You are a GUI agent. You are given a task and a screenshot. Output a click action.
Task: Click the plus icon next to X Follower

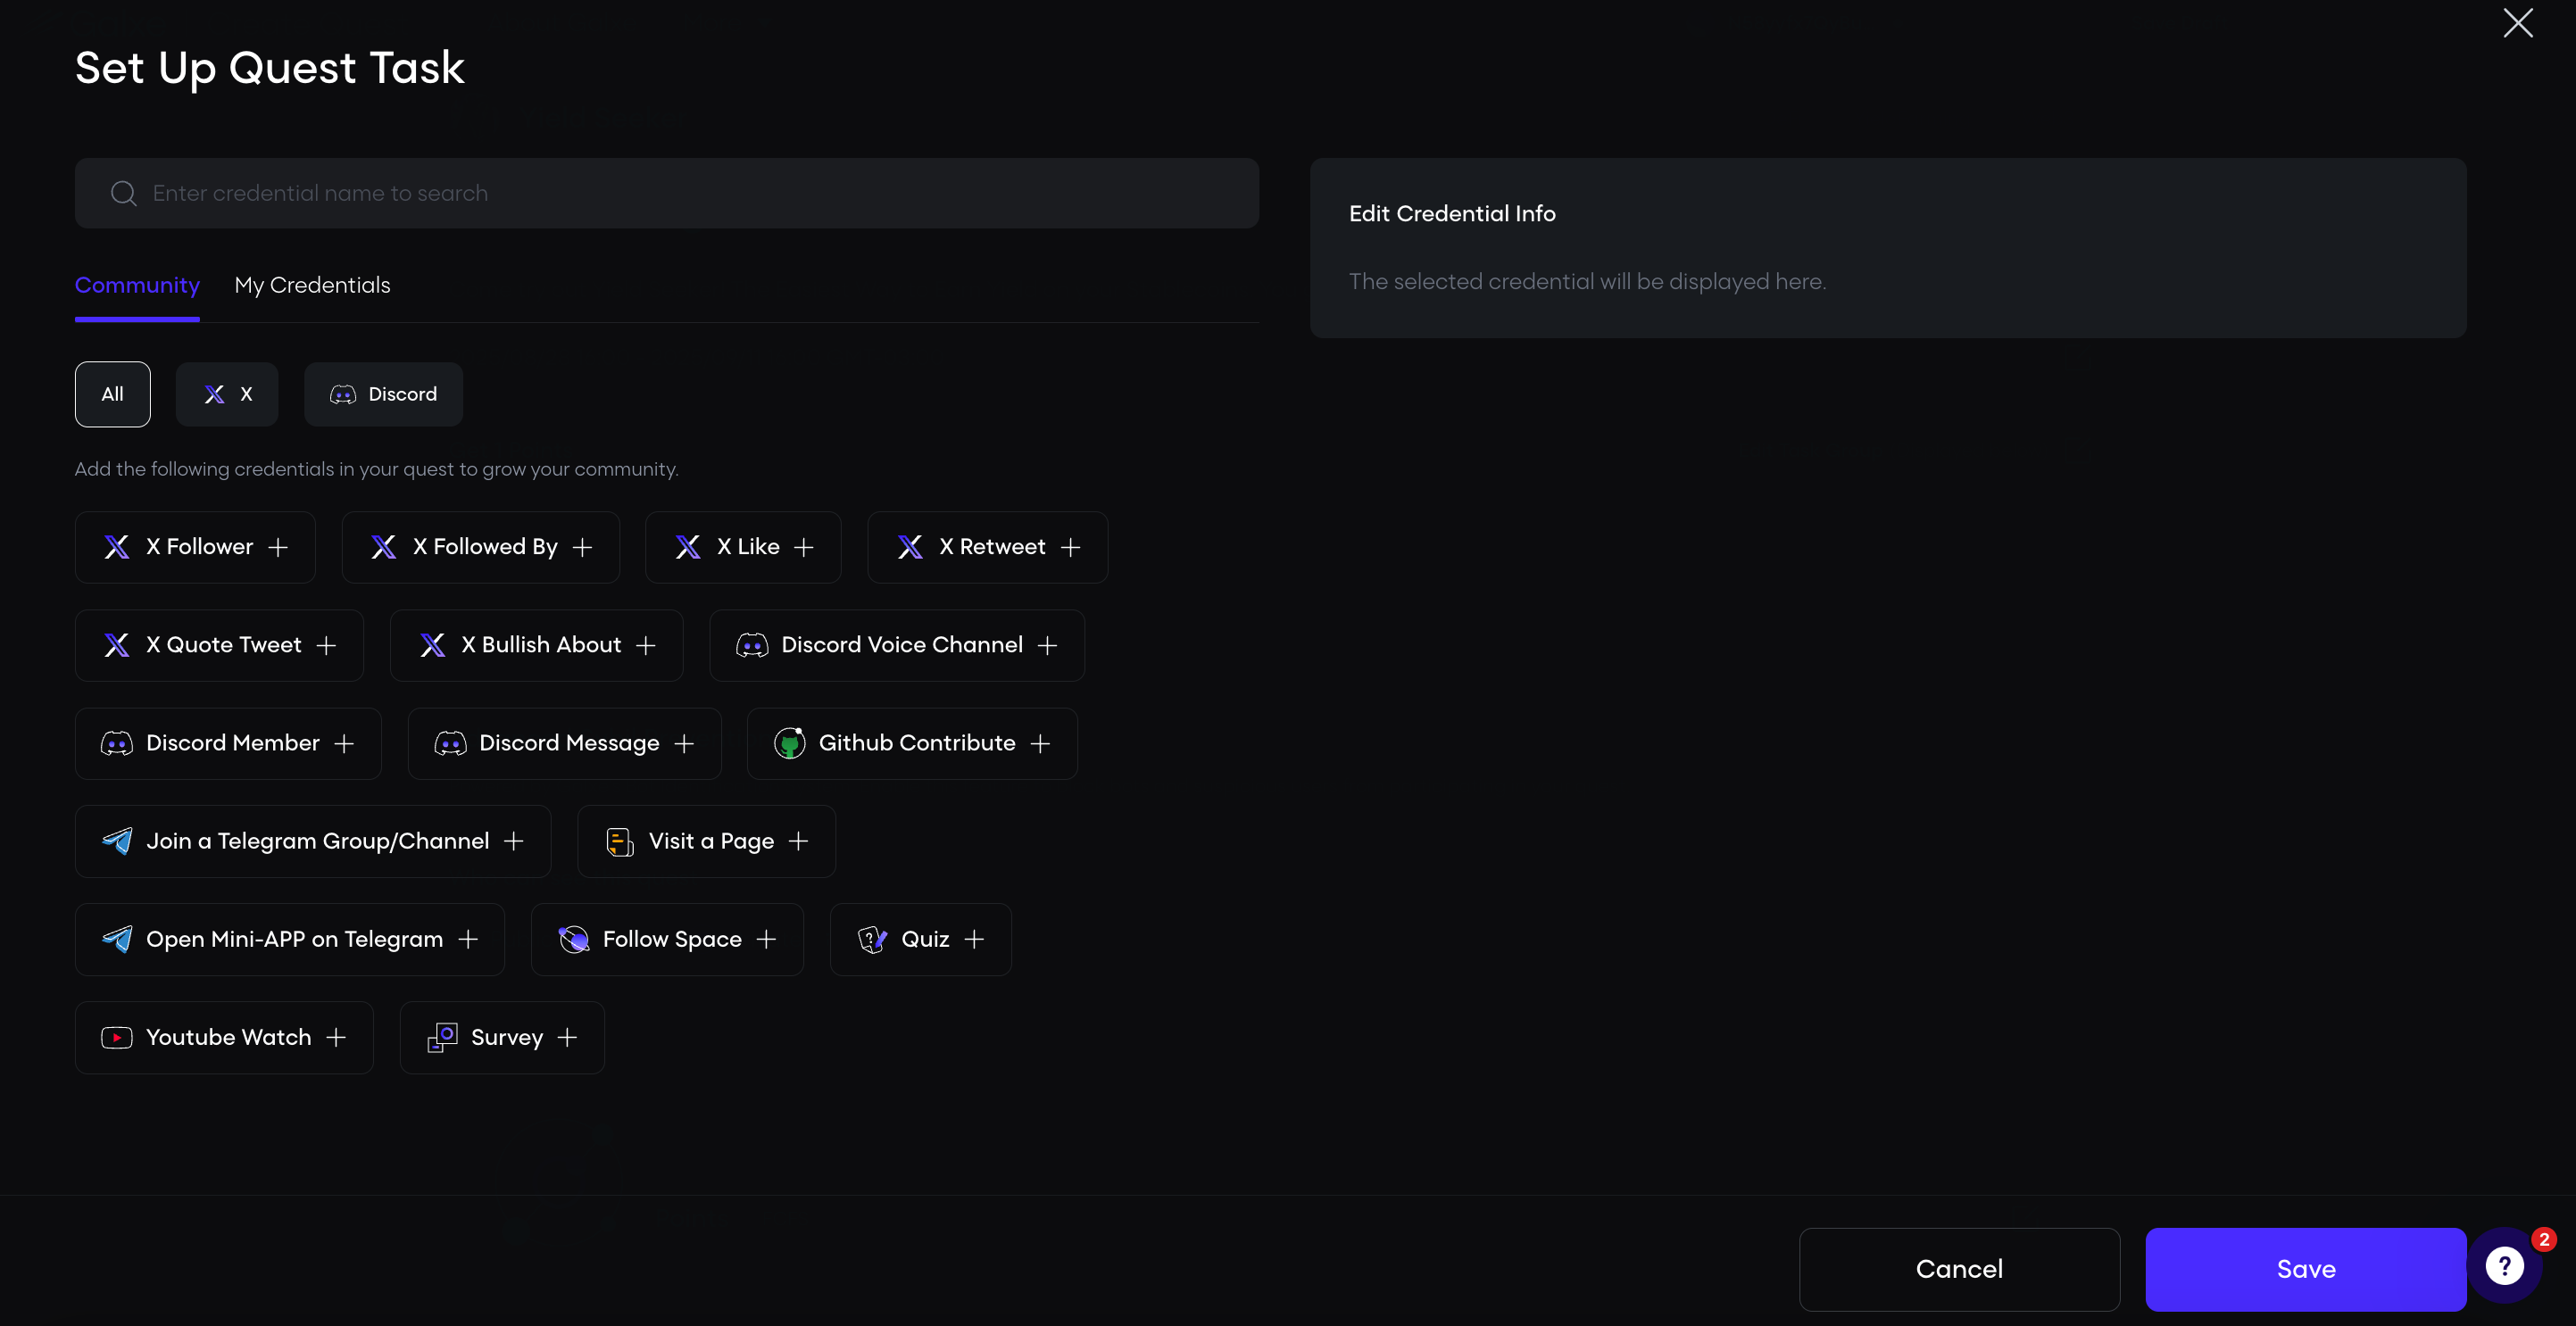[278, 547]
